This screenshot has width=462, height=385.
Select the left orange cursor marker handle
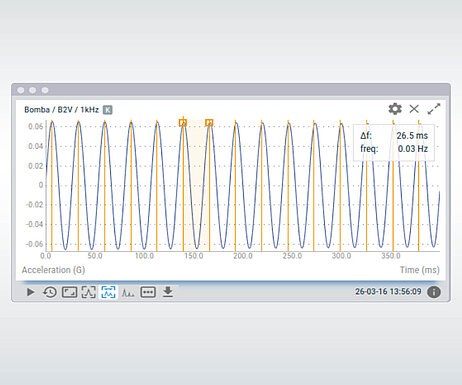[x=183, y=123]
